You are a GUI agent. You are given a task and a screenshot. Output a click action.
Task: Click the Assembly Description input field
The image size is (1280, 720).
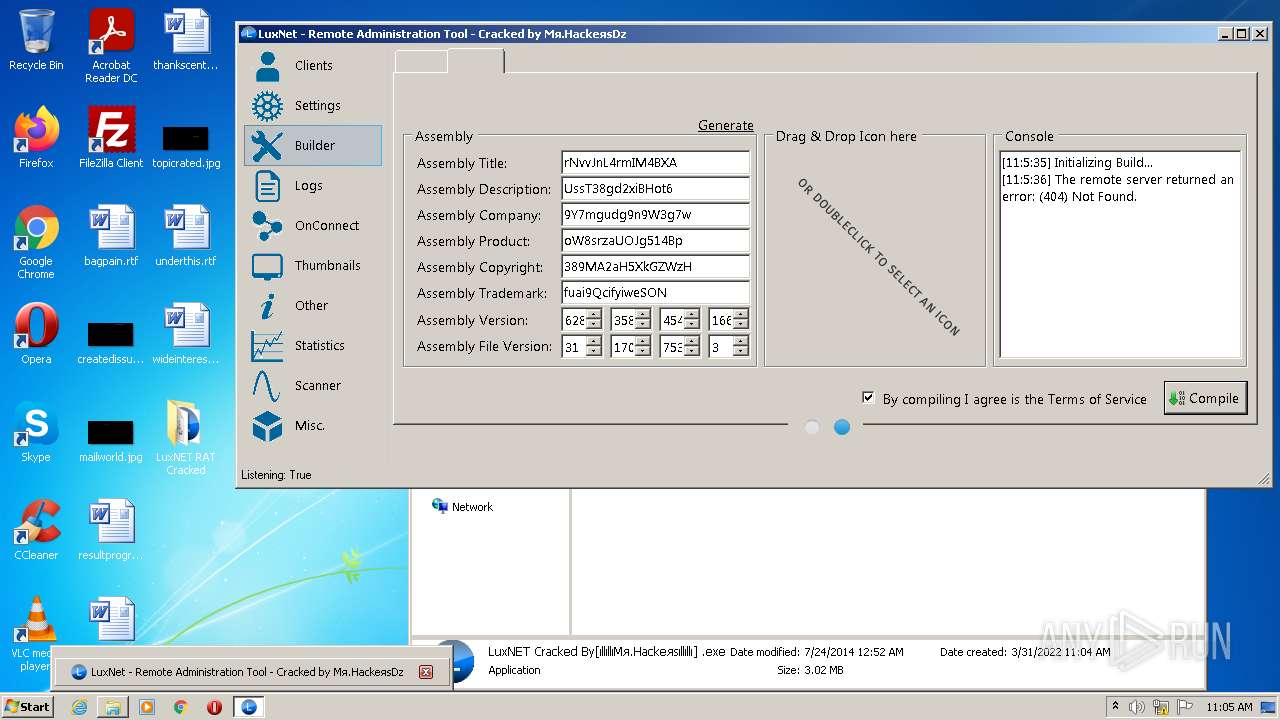pyautogui.click(x=655, y=188)
